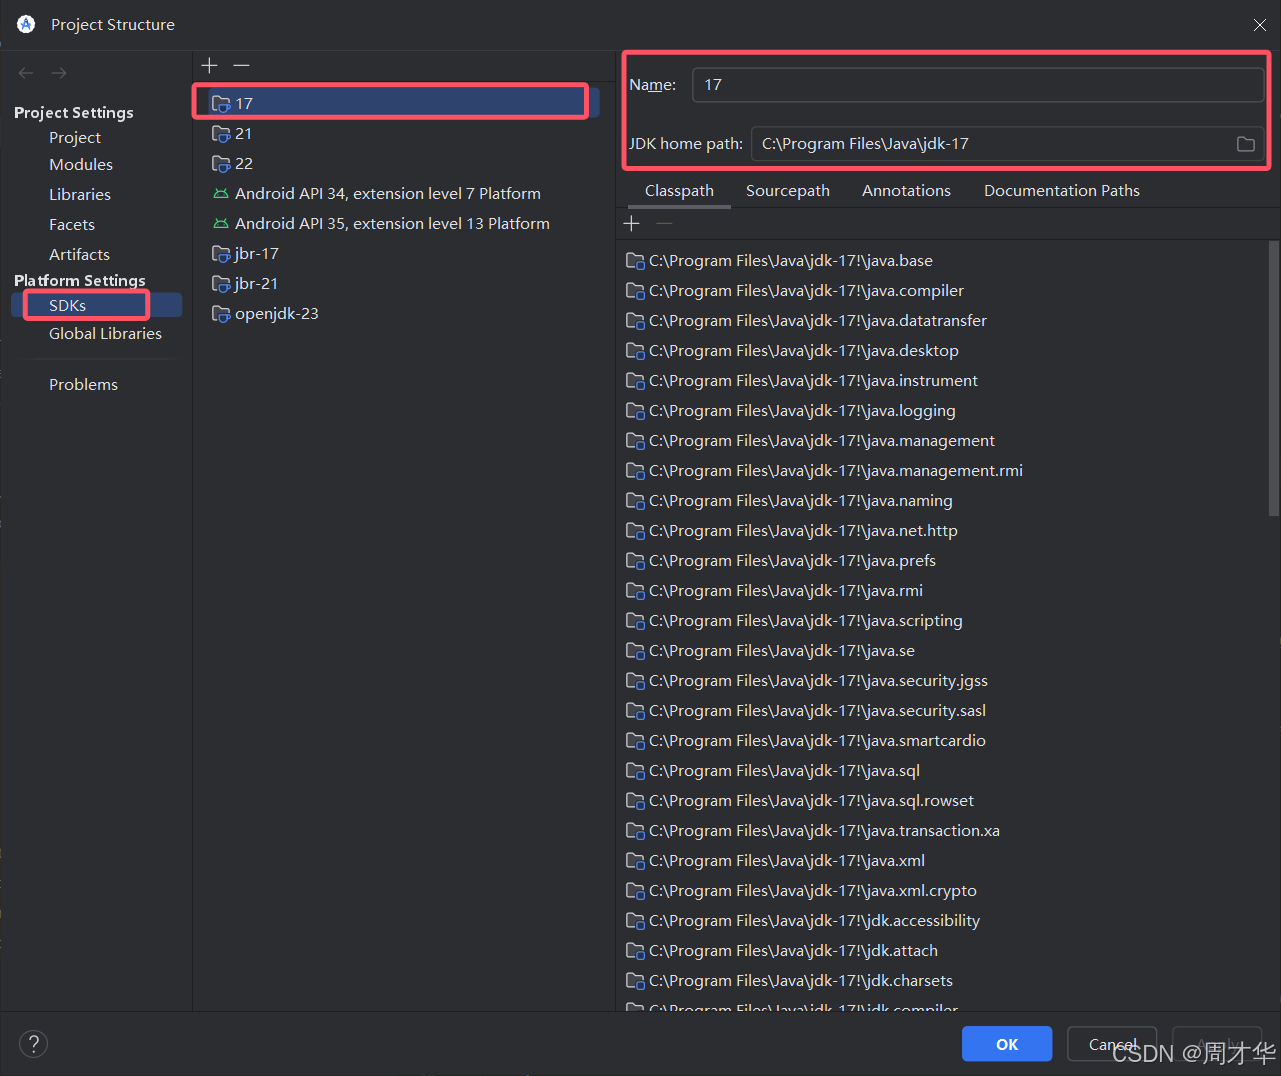Browse for JDK home path folder
Screen dimensions: 1281x1076
click(1246, 144)
